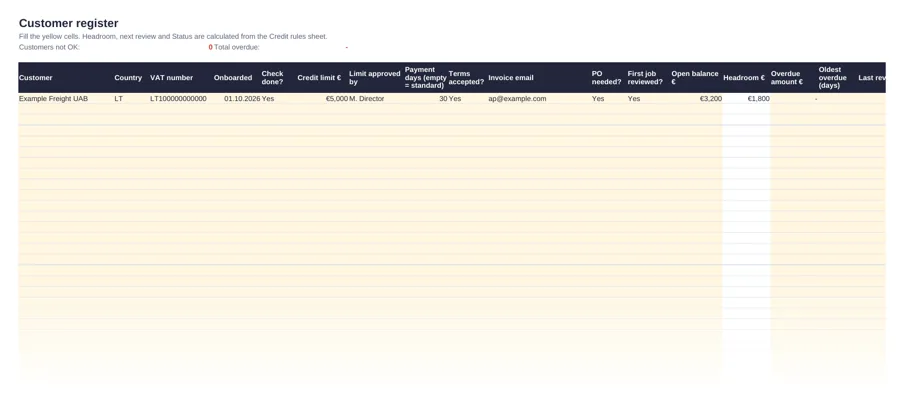900x397 pixels.
Task: Click the 'Headroom €' column header
Action: coord(744,78)
